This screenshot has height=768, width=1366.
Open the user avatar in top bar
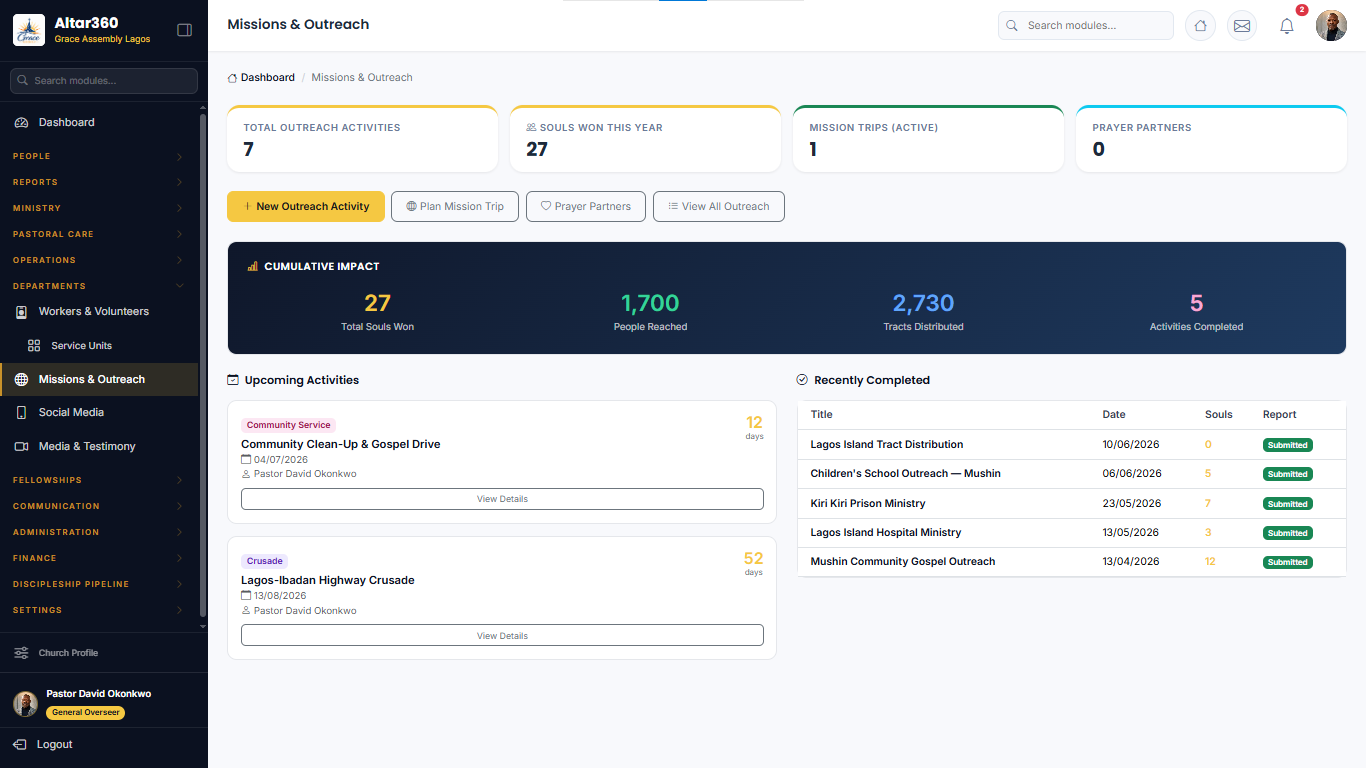[1331, 26]
